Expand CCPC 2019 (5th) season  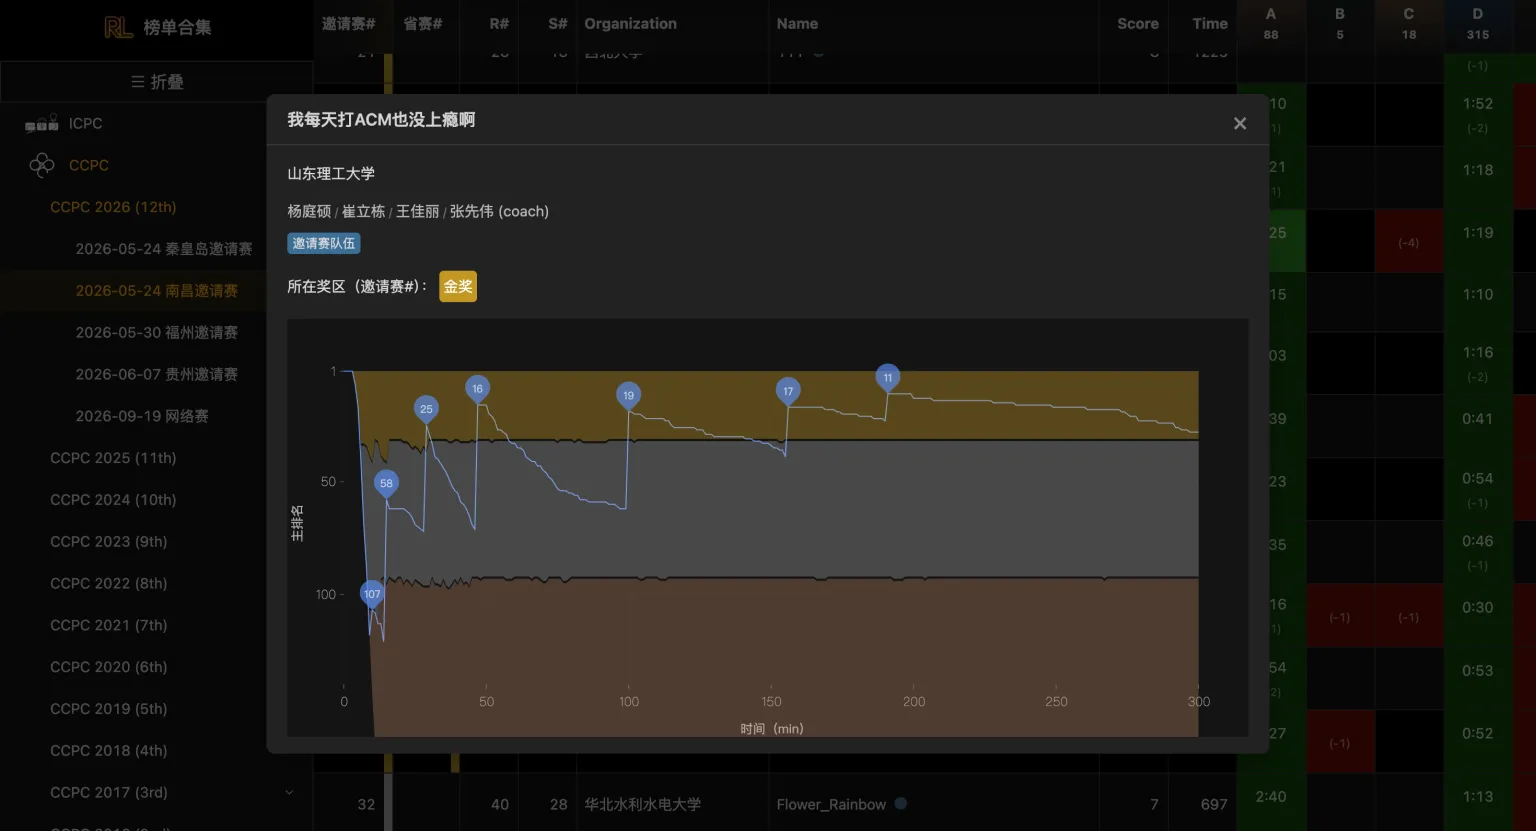(109, 709)
